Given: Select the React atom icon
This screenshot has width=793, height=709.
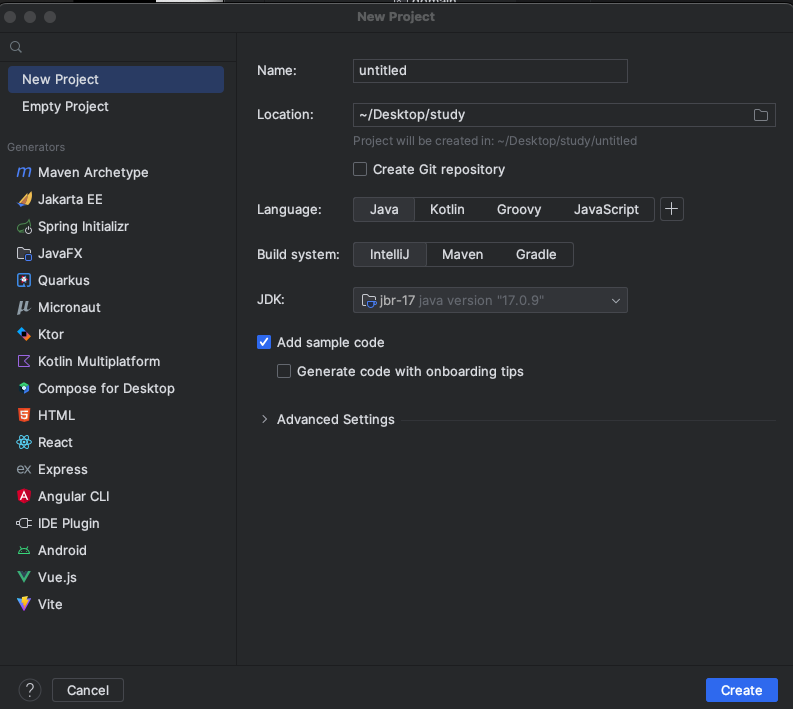Looking at the screenshot, I should tap(24, 442).
